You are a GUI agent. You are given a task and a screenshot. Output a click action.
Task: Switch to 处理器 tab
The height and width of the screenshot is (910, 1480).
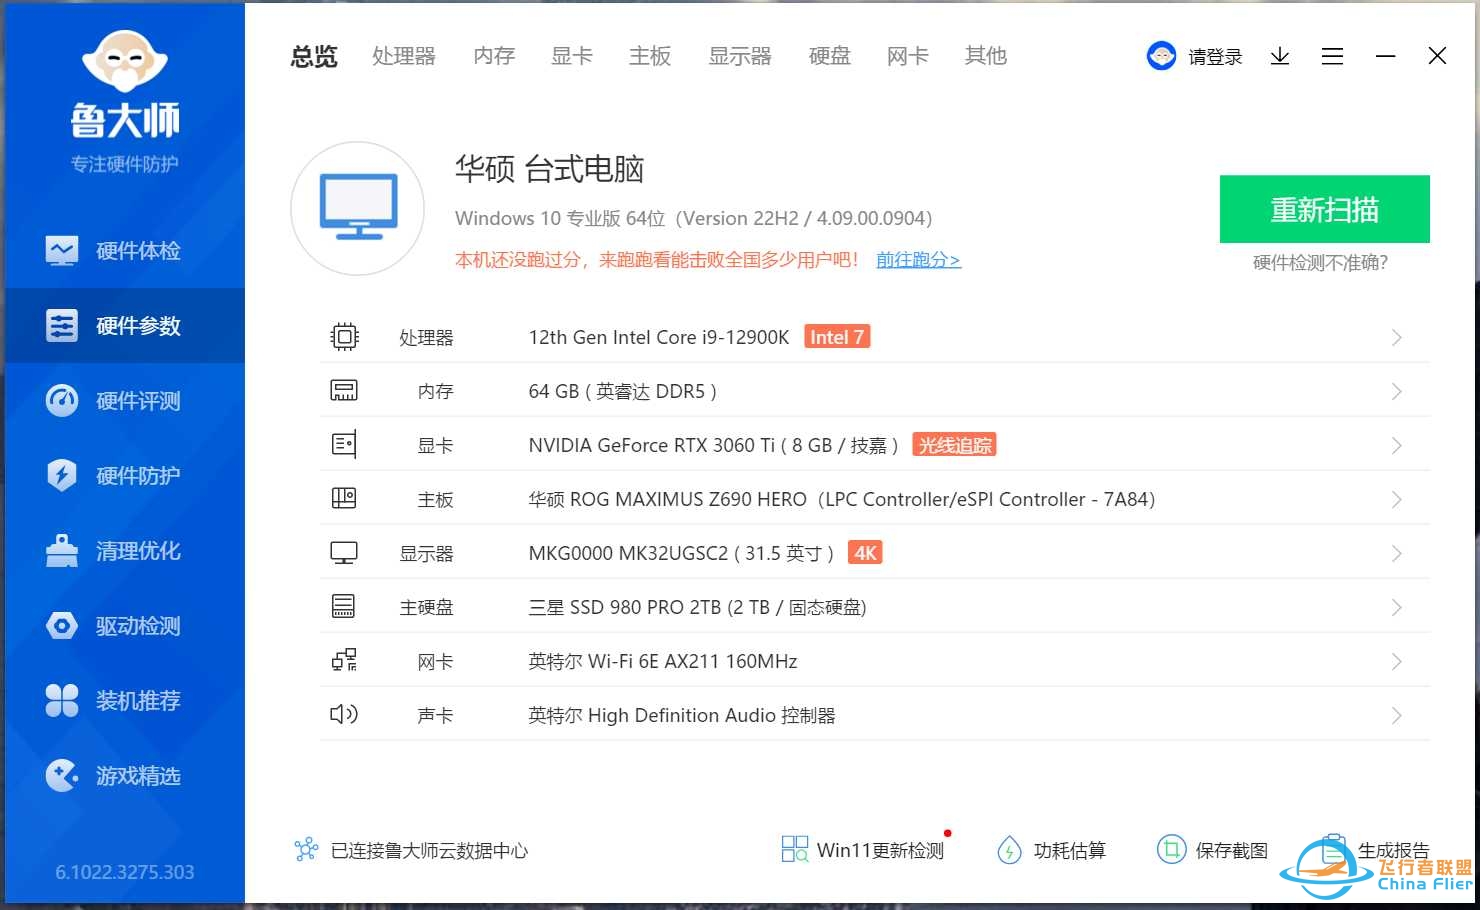point(404,56)
